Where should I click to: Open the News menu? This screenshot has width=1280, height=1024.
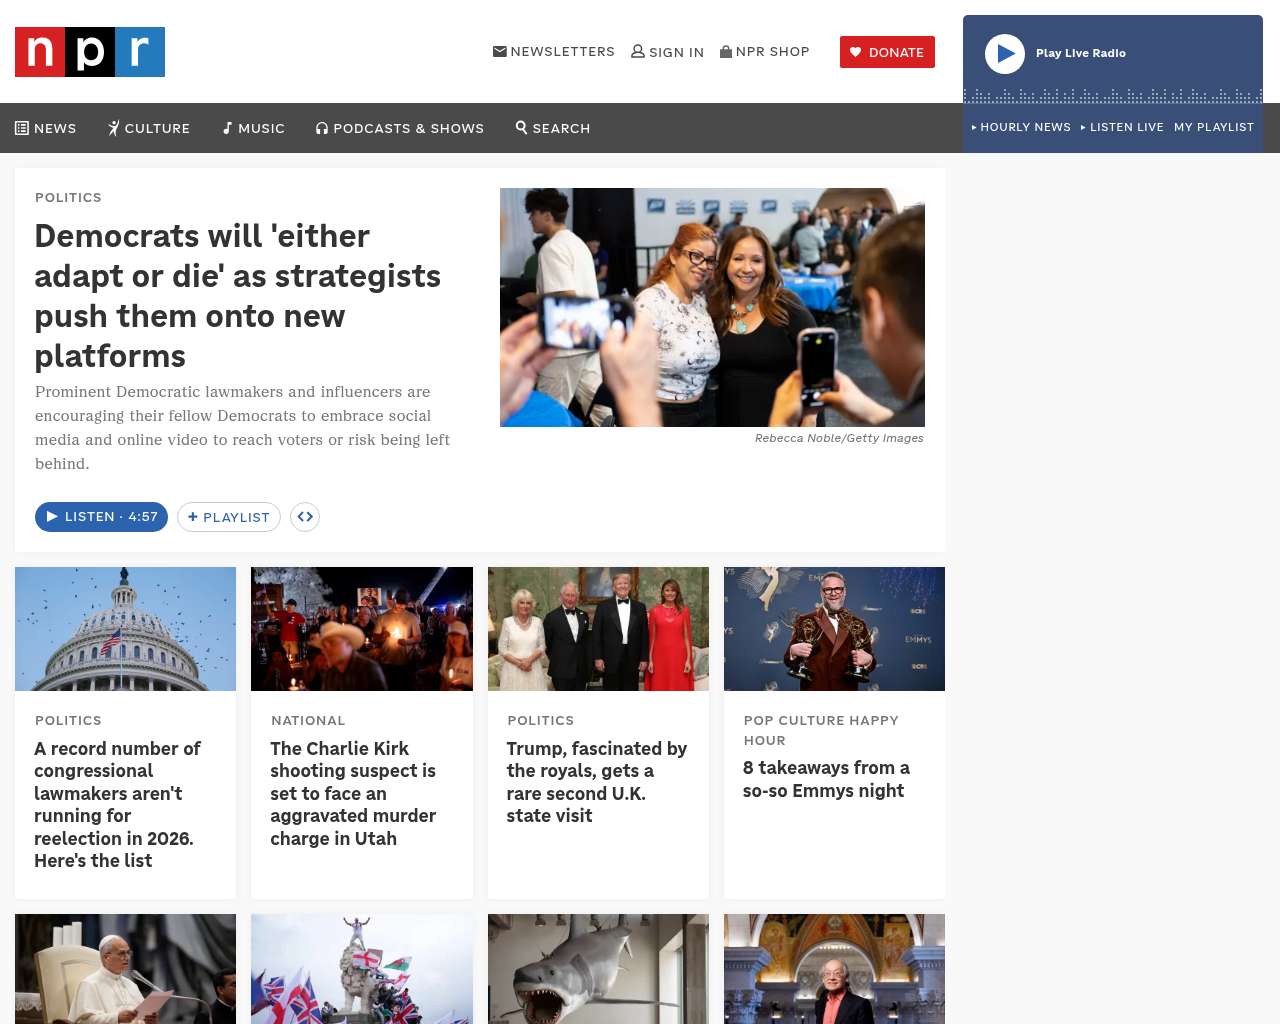46,128
